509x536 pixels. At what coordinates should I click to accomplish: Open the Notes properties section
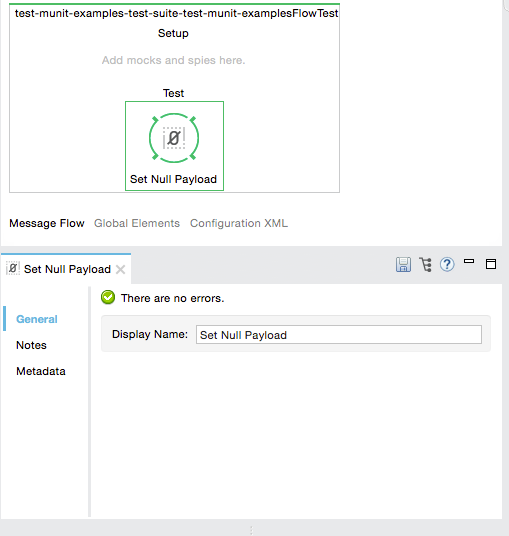pyautogui.click(x=31, y=345)
